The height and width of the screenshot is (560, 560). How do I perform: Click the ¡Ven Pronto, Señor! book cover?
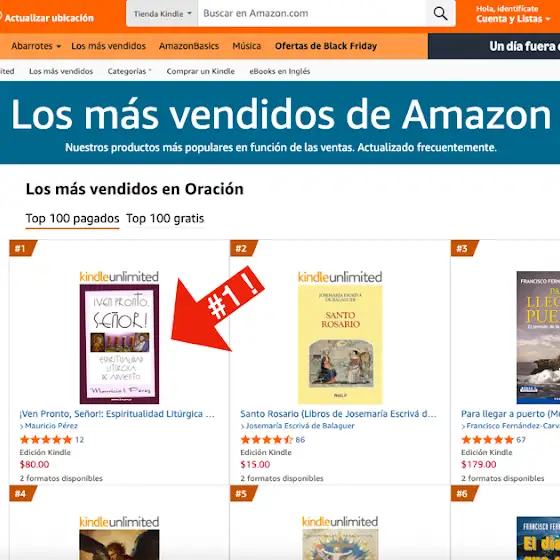pos(119,344)
